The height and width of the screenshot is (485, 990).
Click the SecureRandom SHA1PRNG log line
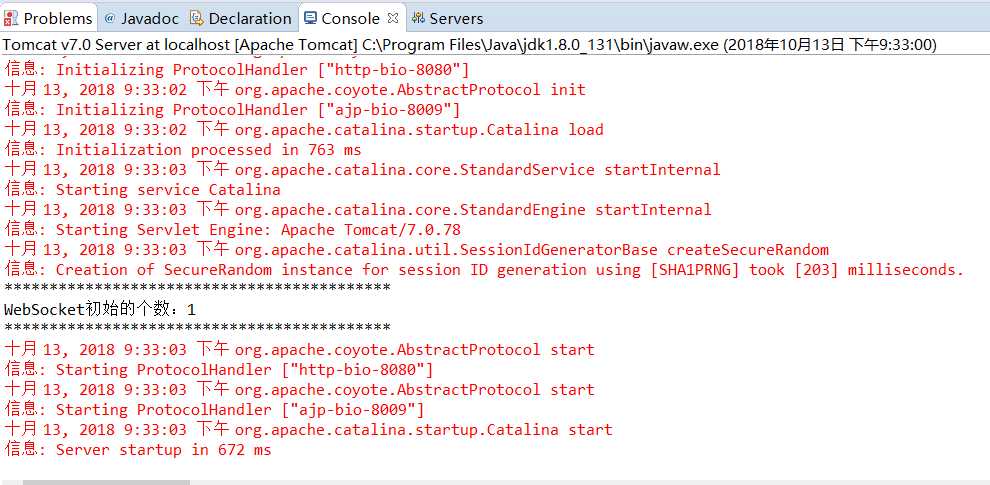(484, 270)
